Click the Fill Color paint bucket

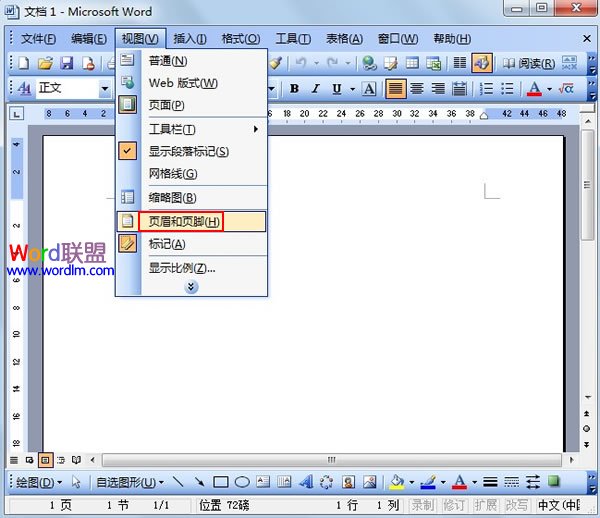[x=396, y=482]
